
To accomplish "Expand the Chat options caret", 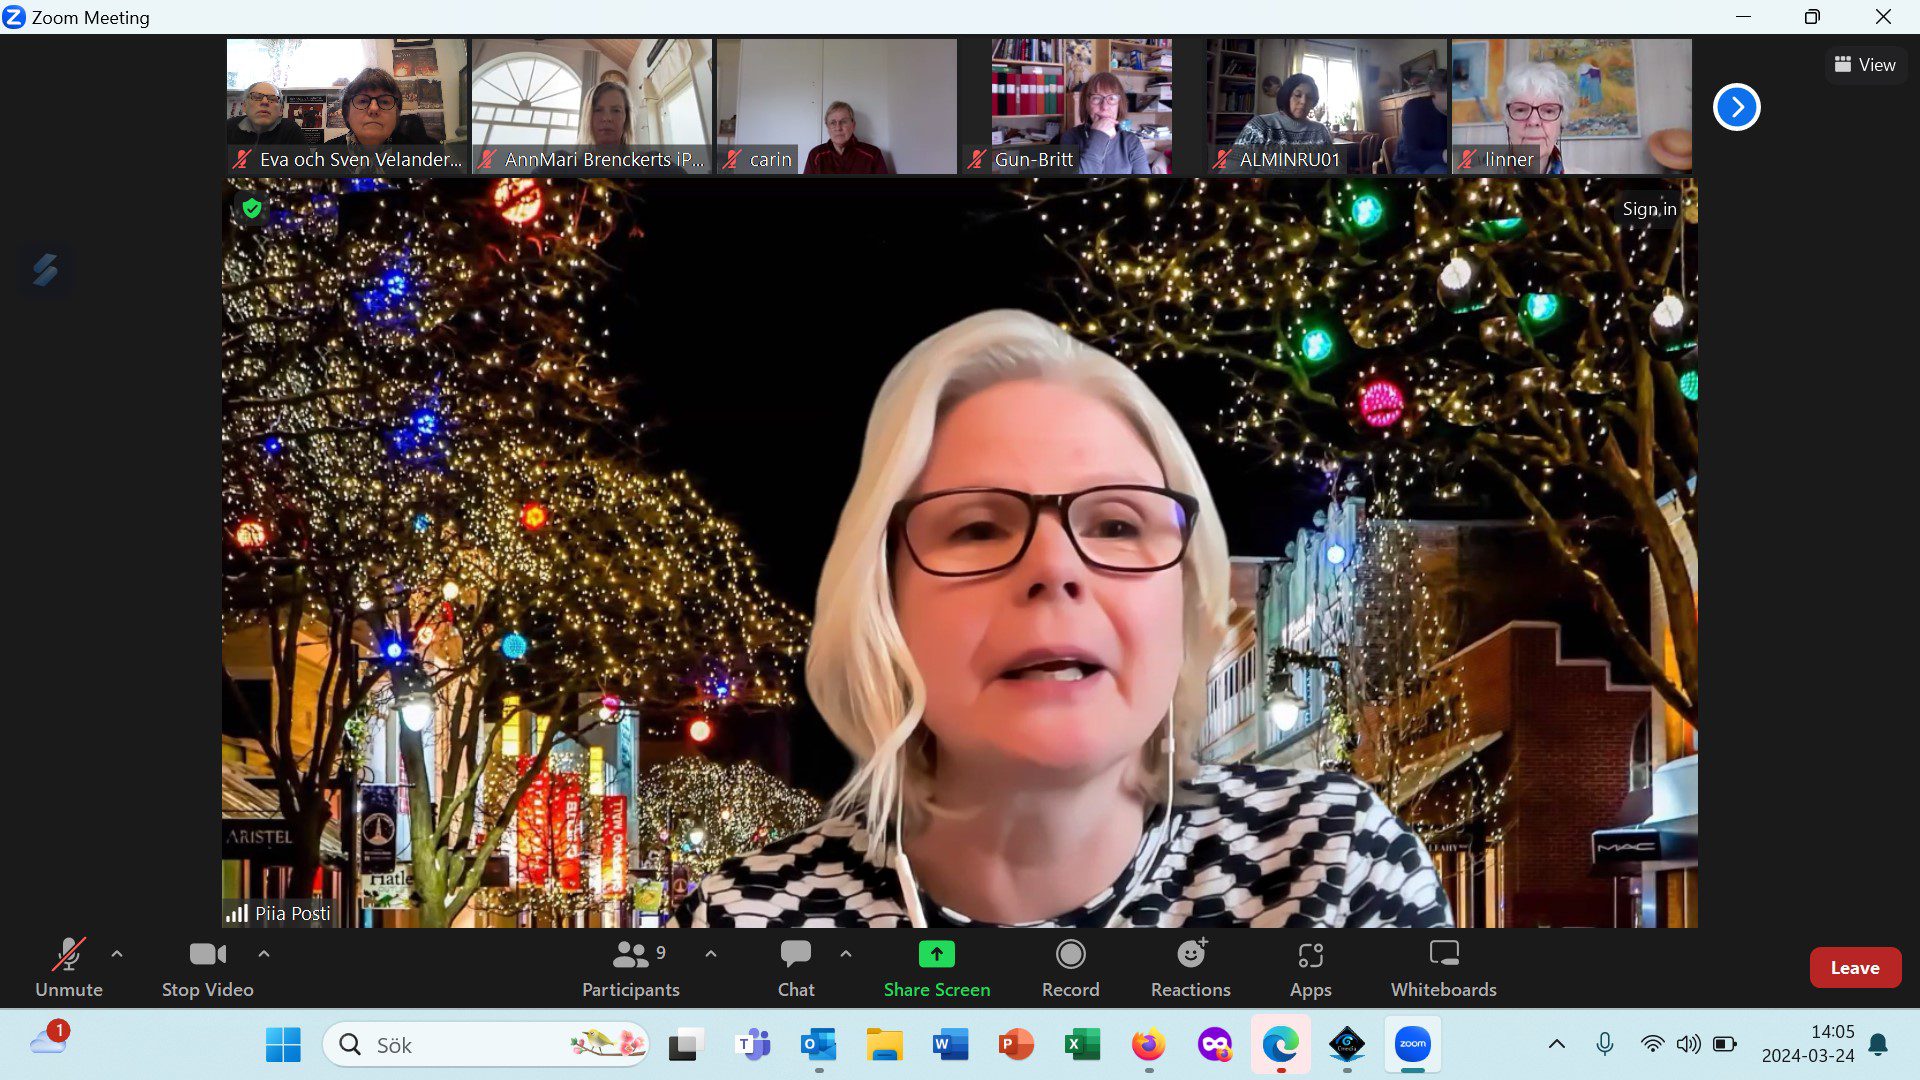I will coord(846,954).
